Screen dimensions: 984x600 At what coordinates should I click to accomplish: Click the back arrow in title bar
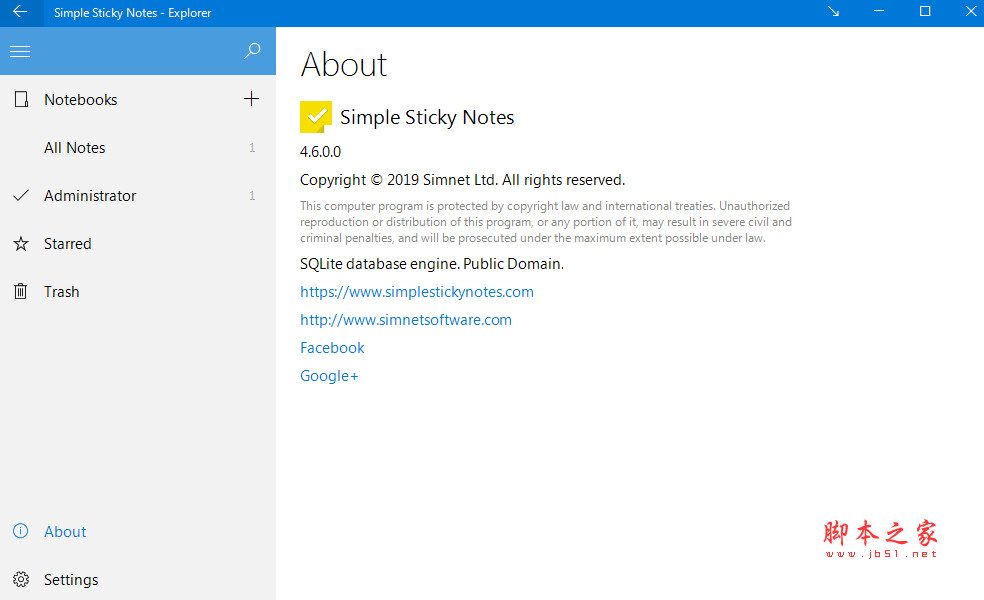click(x=20, y=12)
